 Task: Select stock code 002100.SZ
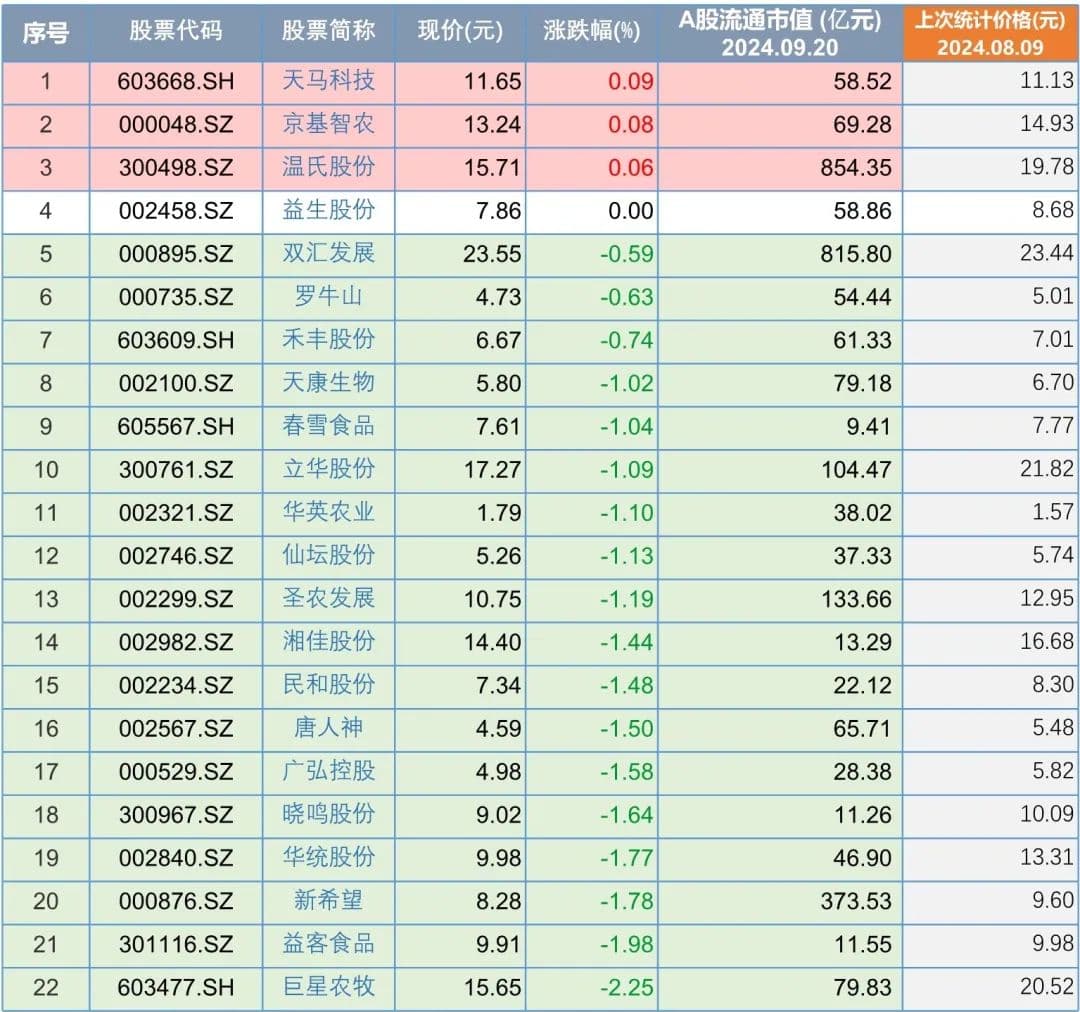[176, 384]
